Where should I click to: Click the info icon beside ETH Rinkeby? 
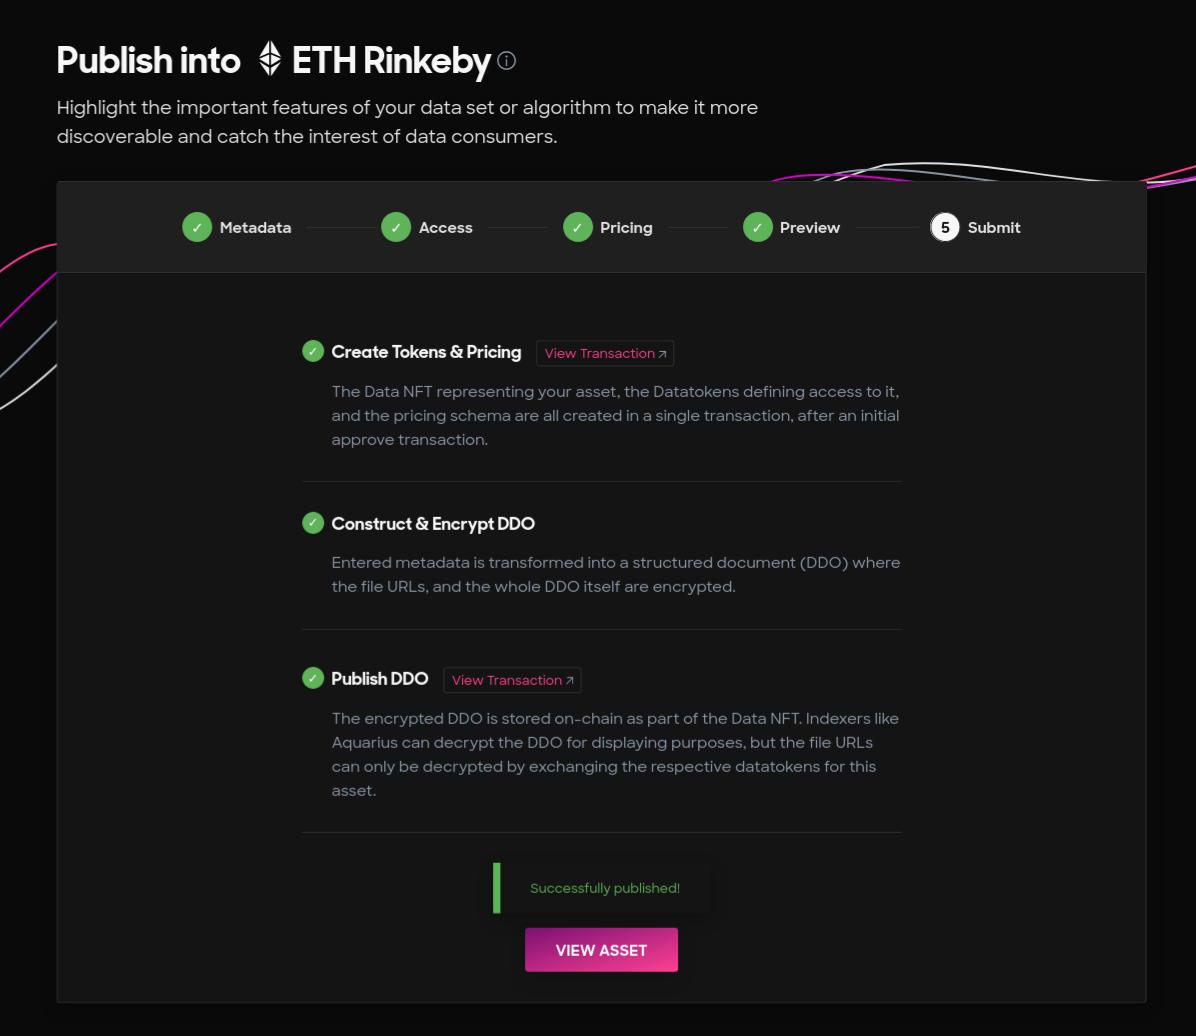coord(506,60)
